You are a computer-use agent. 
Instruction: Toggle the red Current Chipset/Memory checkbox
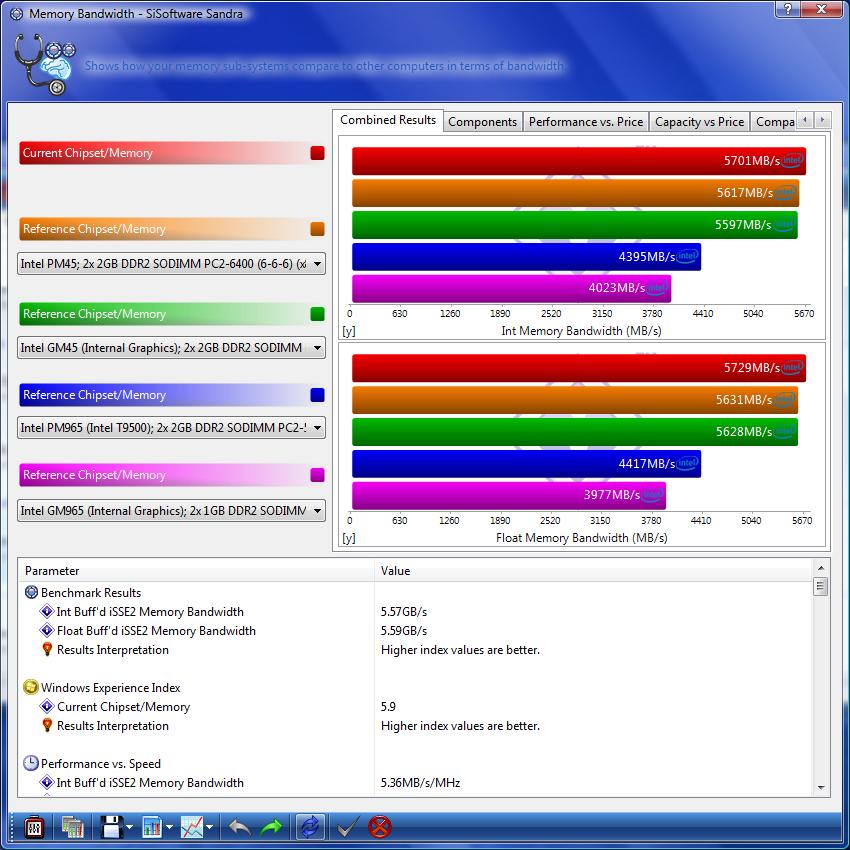click(x=318, y=153)
